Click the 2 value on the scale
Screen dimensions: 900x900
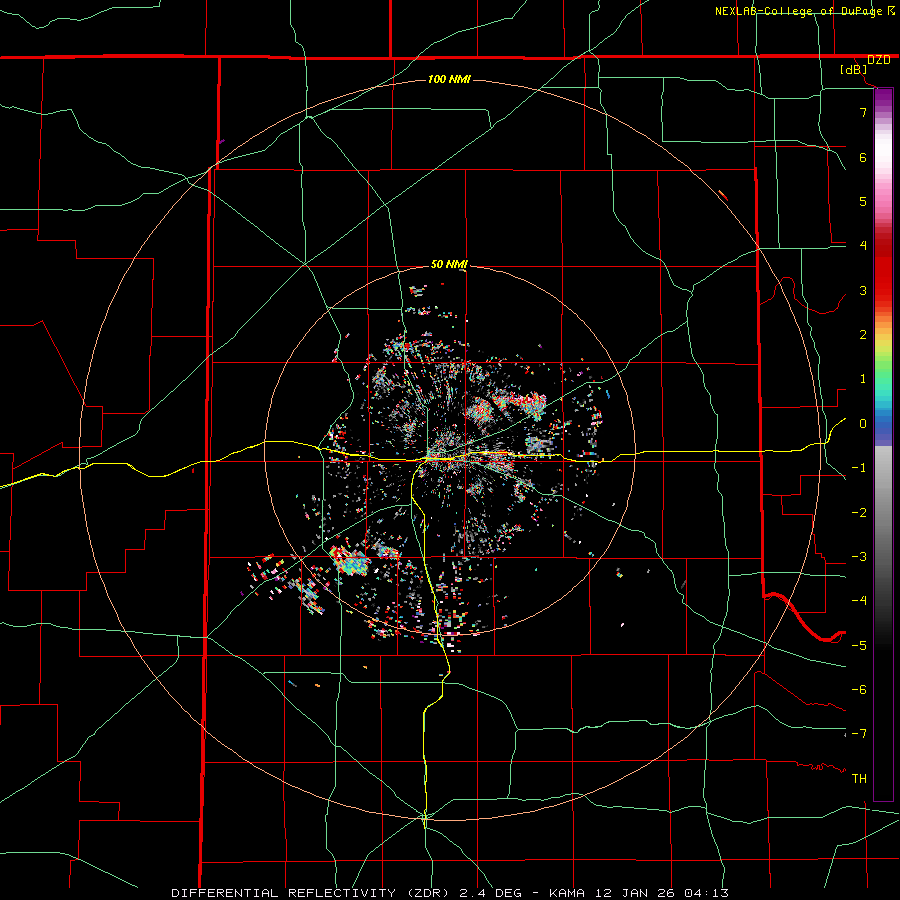point(863,335)
